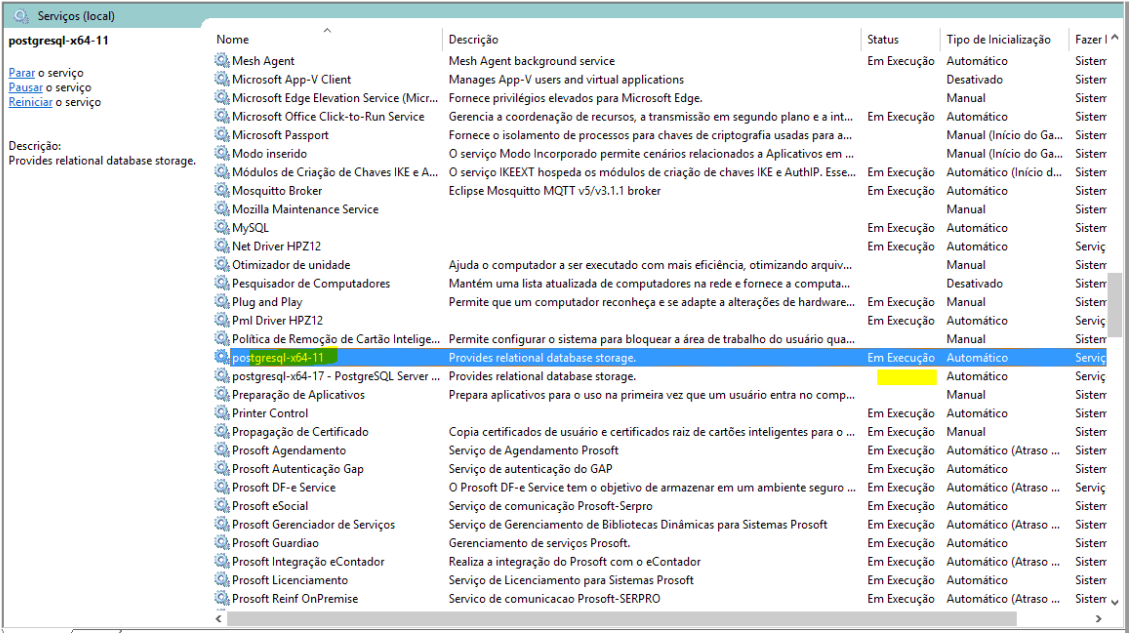Click the Módulos de Criação de Chaves IKE service
The image size is (1129, 633).
tap(335, 172)
